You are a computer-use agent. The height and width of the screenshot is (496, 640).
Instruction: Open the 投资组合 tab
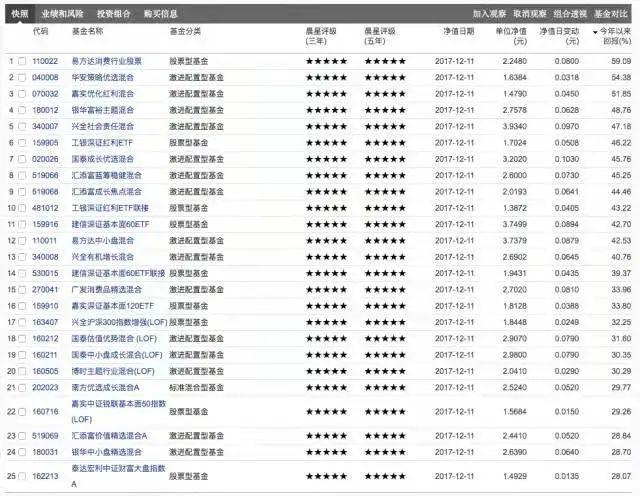click(x=113, y=14)
